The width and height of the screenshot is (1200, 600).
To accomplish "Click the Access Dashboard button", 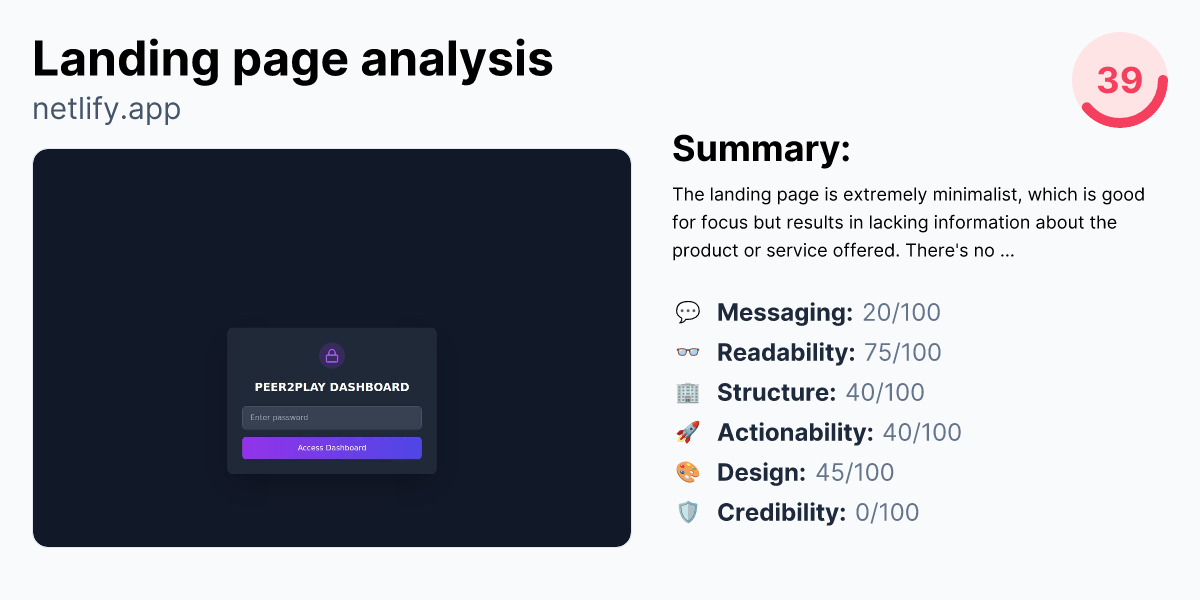I will point(332,447).
